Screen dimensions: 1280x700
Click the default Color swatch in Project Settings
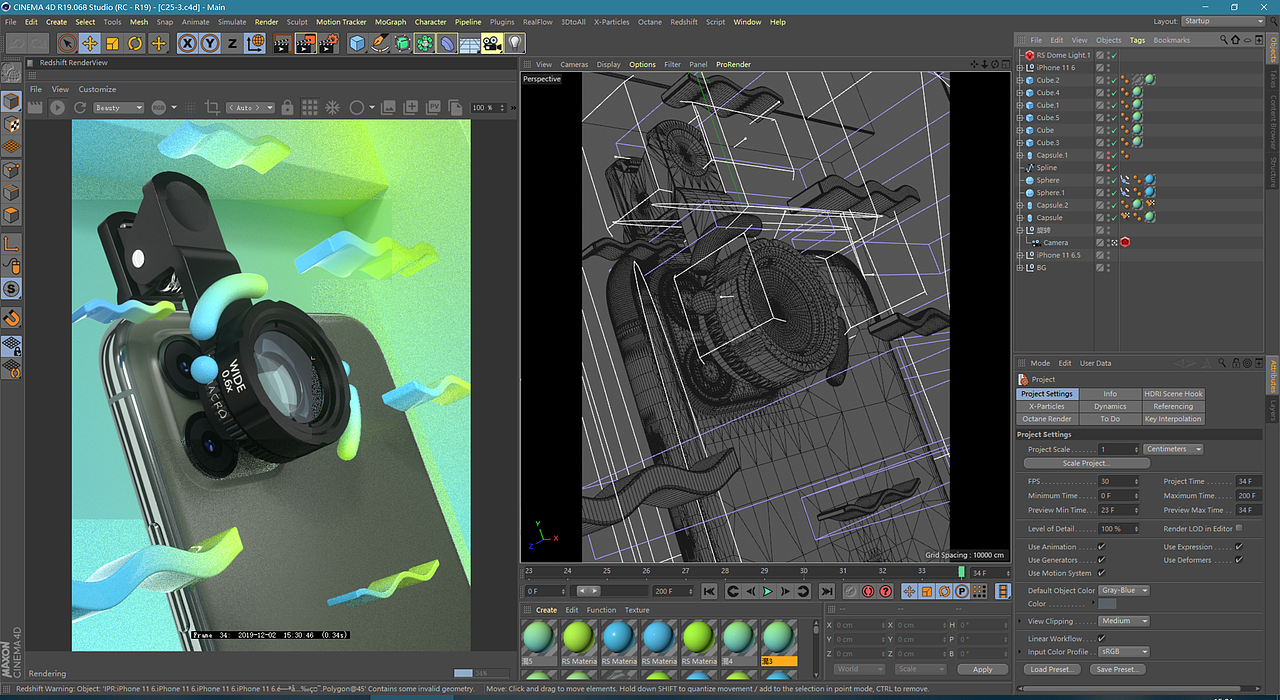(x=1108, y=604)
